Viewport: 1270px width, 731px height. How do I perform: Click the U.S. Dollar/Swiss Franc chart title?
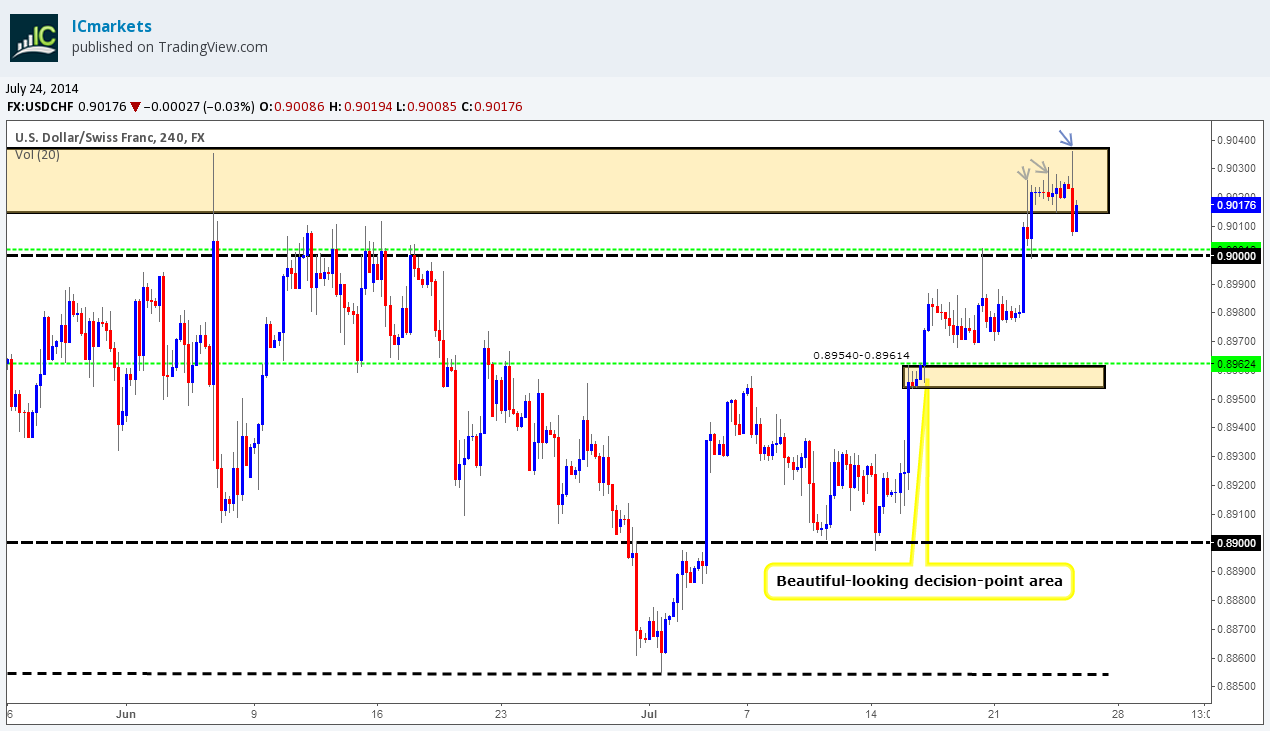pyautogui.click(x=110, y=138)
